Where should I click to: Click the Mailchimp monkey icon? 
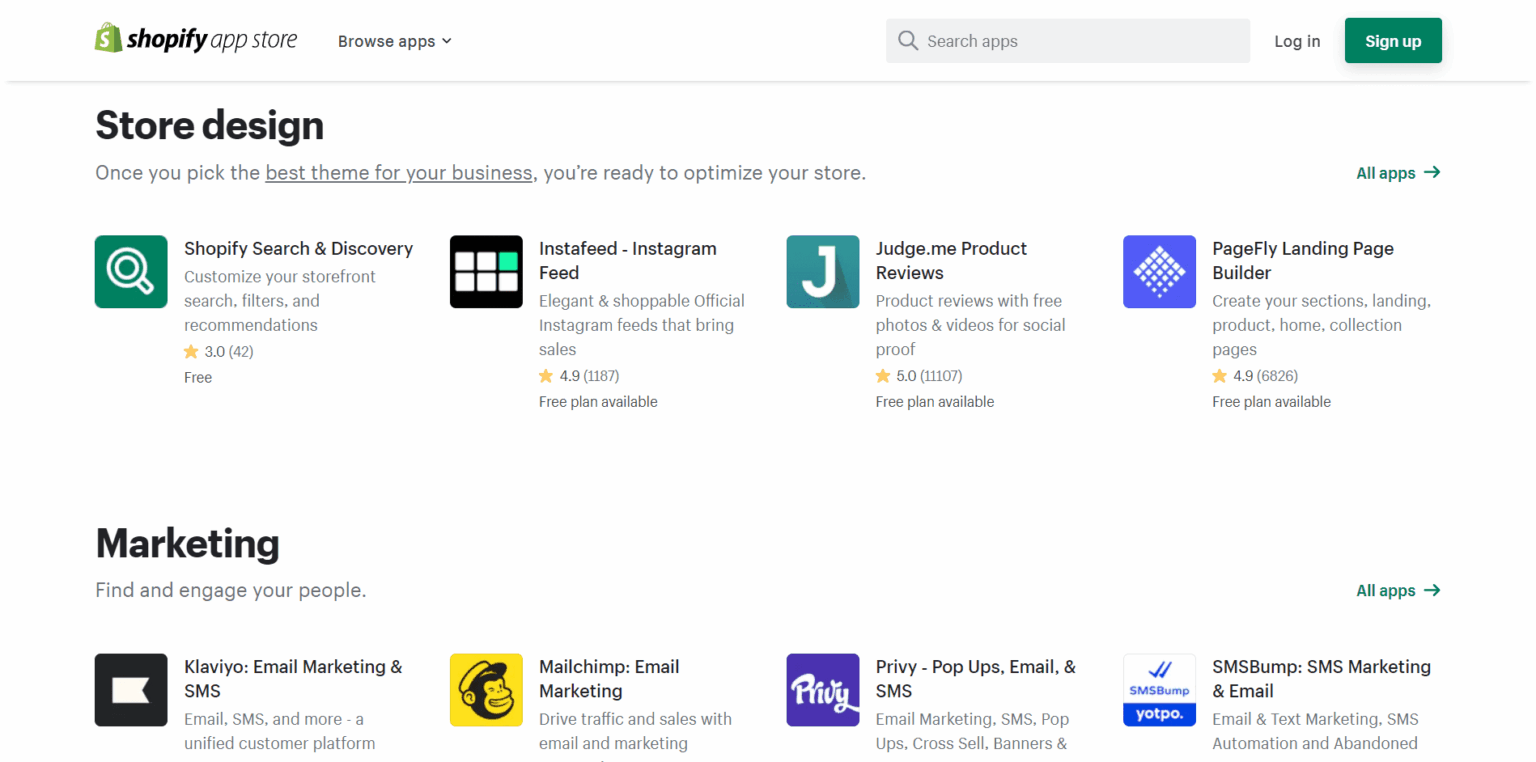[x=486, y=689]
